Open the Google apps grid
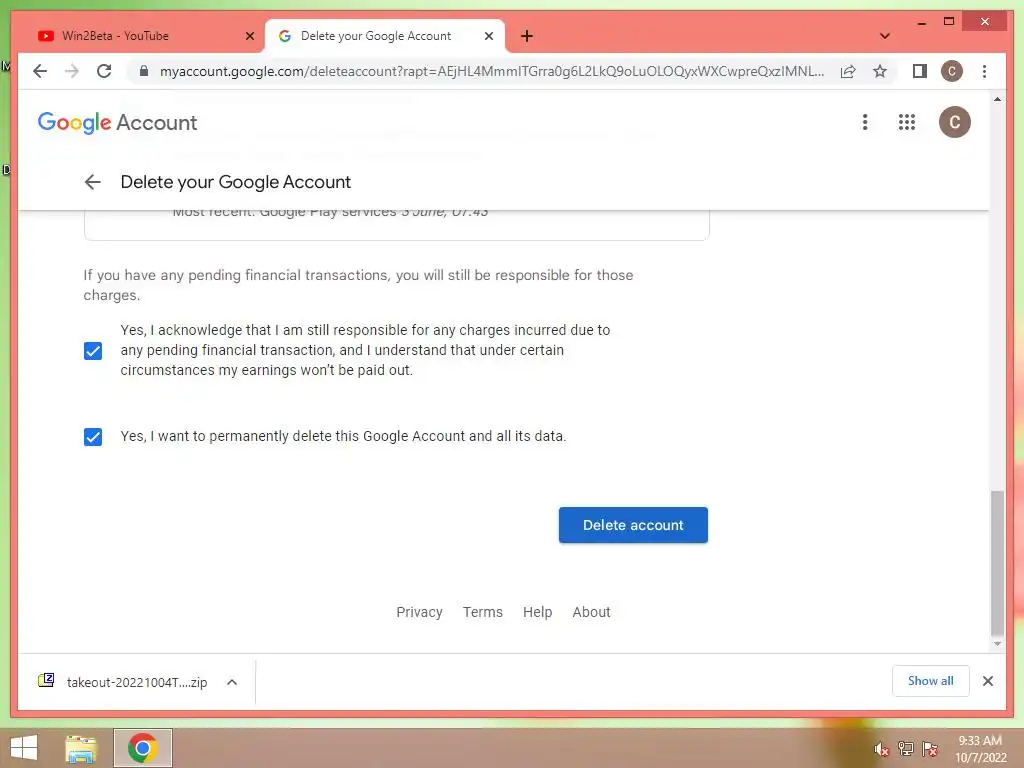Screen dimensions: 1024x768 coord(906,122)
